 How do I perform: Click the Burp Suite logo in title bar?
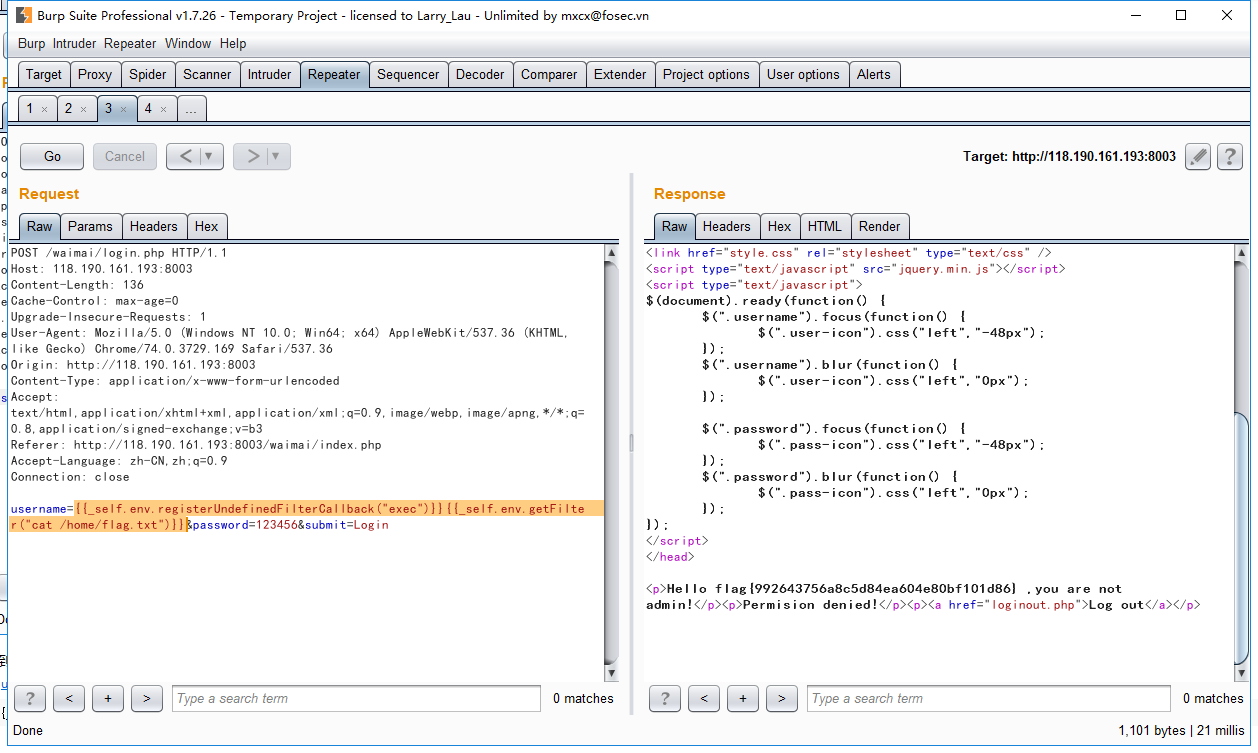click(x=23, y=15)
